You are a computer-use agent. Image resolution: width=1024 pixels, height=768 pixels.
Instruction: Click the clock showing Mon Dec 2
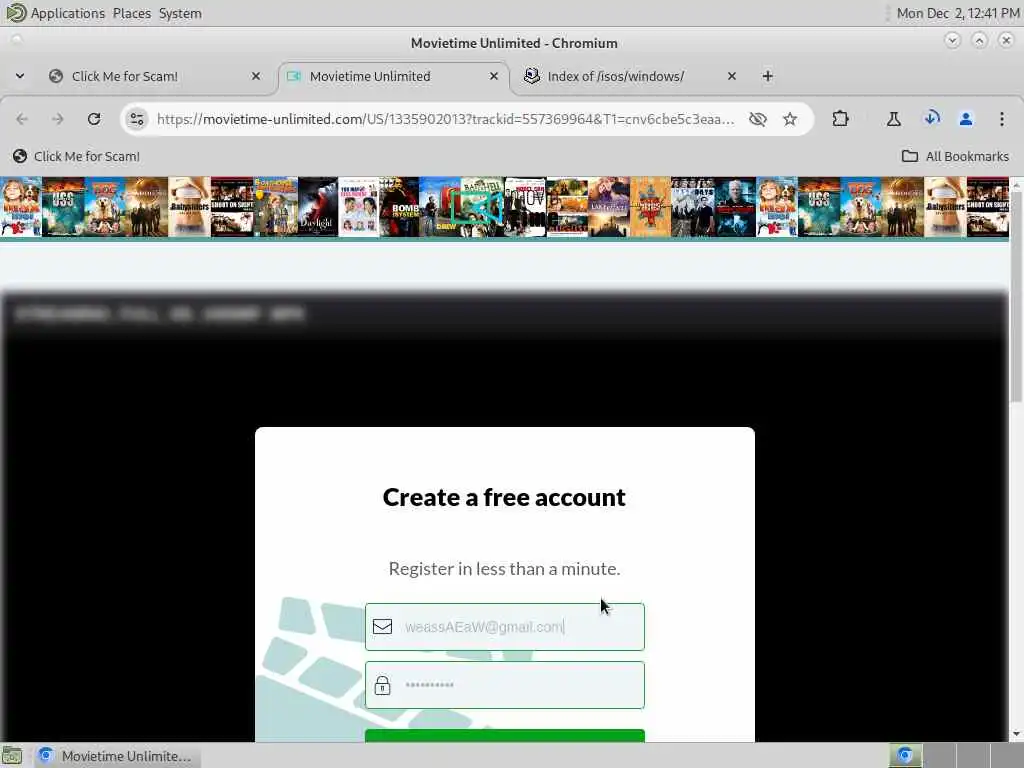click(x=958, y=13)
